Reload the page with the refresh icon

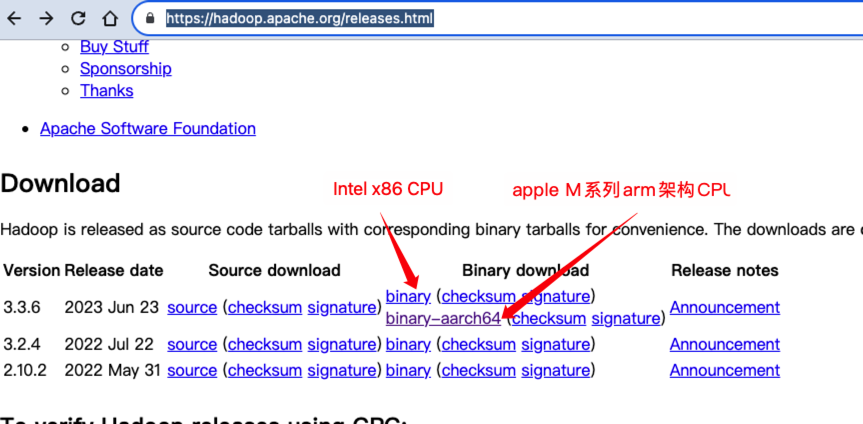tap(79, 18)
